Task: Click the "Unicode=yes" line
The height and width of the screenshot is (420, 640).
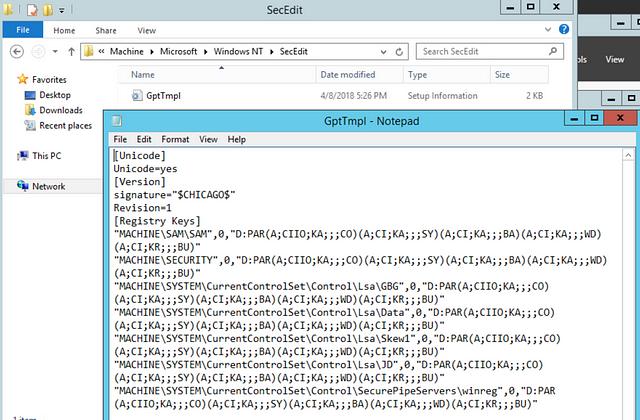Action: [145, 169]
